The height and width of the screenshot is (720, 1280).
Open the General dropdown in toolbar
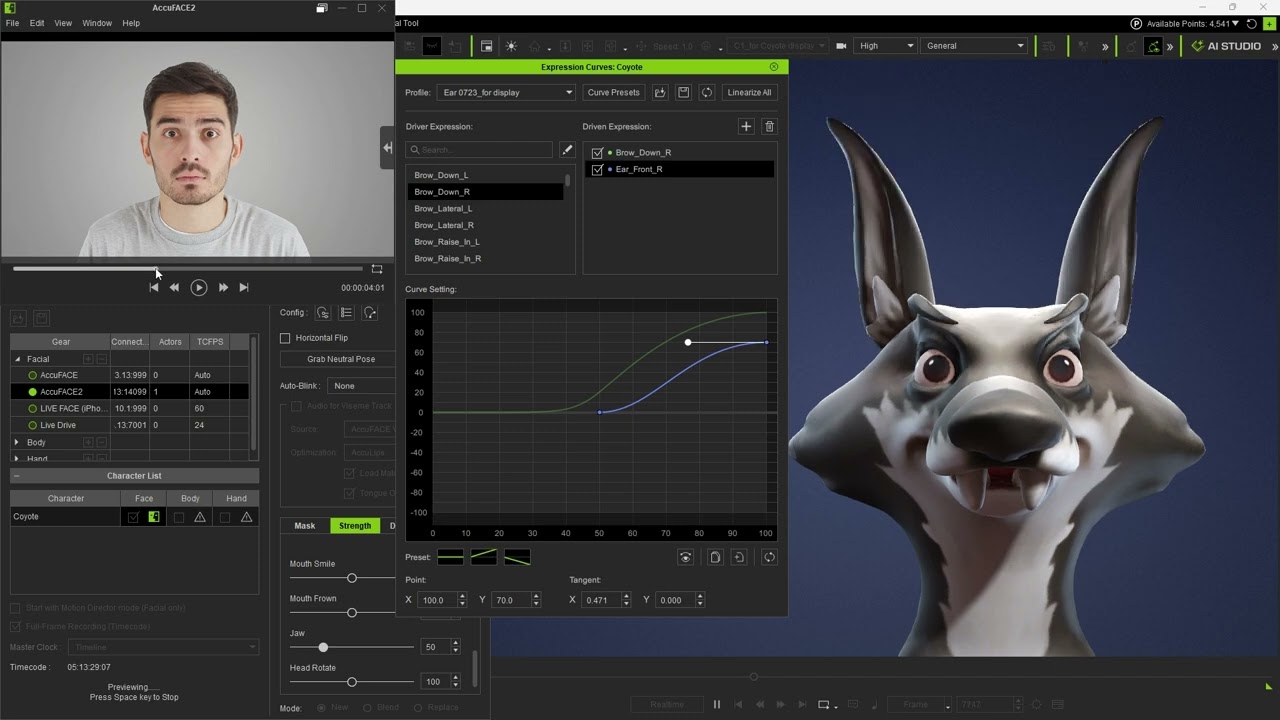click(x=975, y=46)
